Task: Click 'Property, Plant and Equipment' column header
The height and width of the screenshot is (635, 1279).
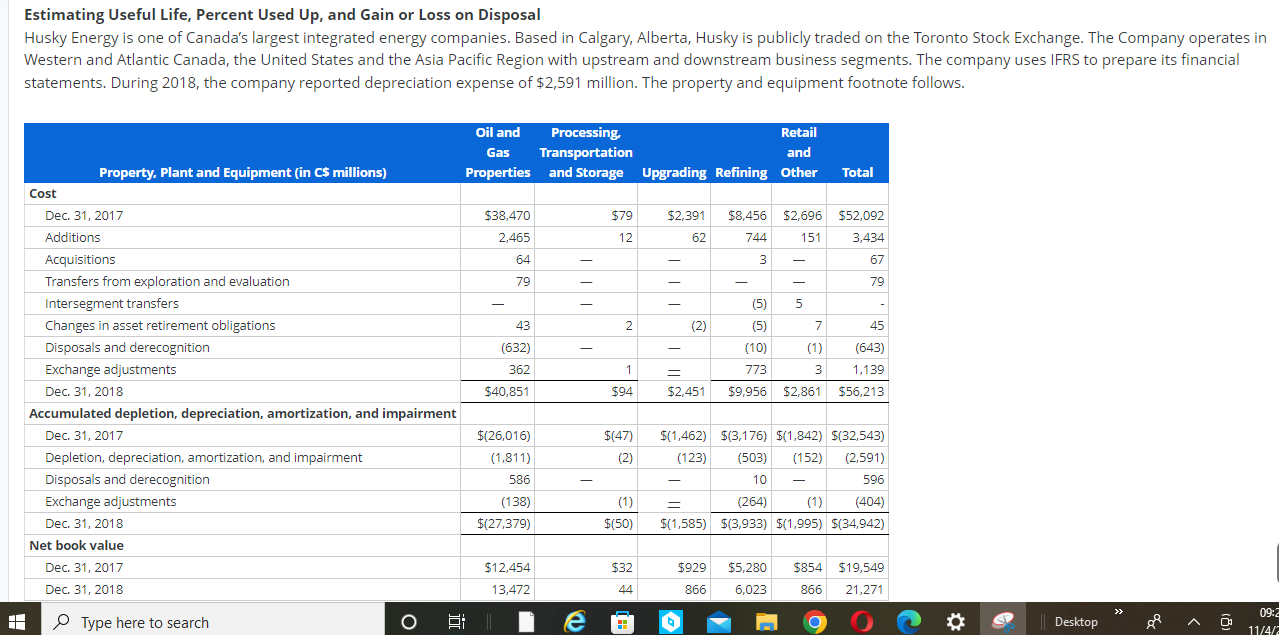Action: click(x=243, y=172)
